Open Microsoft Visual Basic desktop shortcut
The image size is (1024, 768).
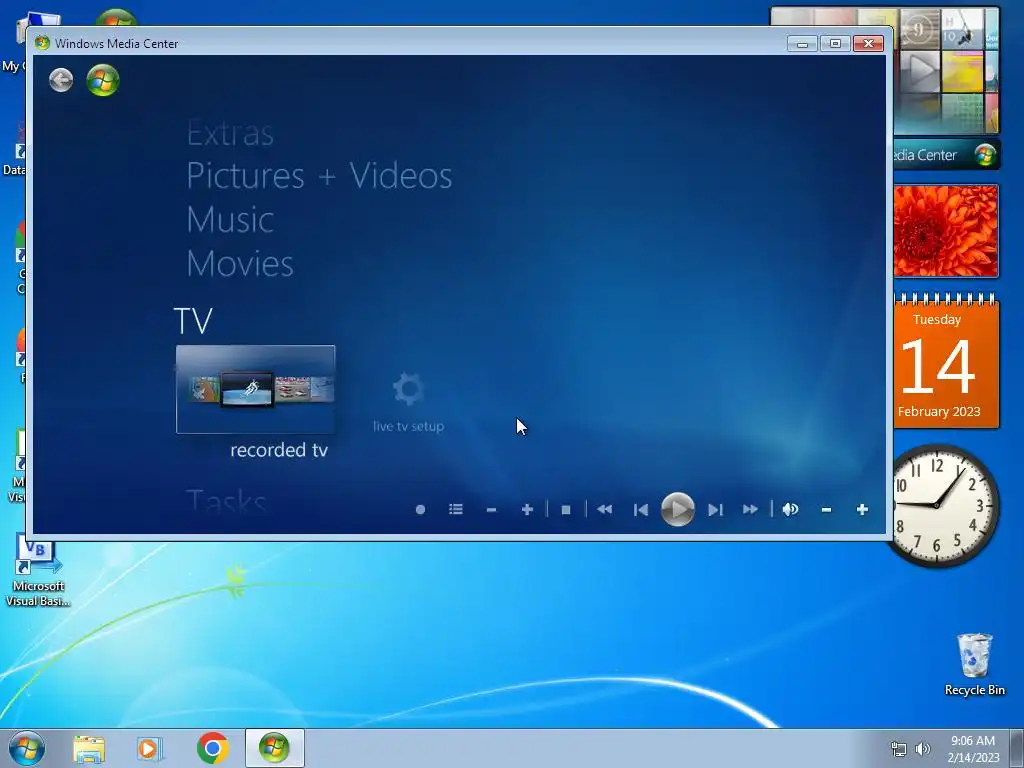coord(38,571)
